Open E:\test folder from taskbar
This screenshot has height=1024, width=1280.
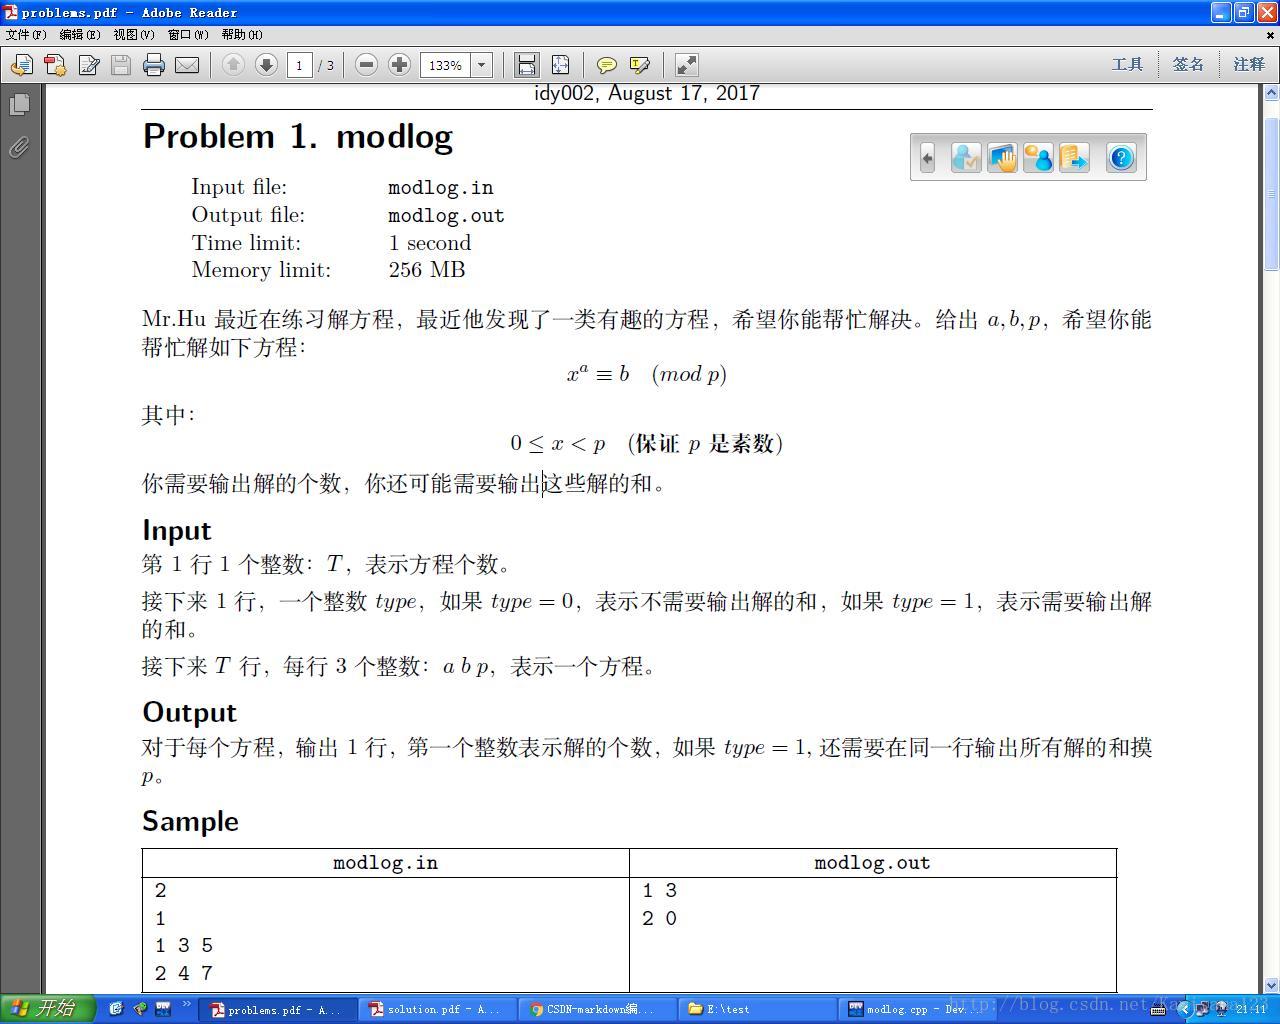click(757, 1009)
